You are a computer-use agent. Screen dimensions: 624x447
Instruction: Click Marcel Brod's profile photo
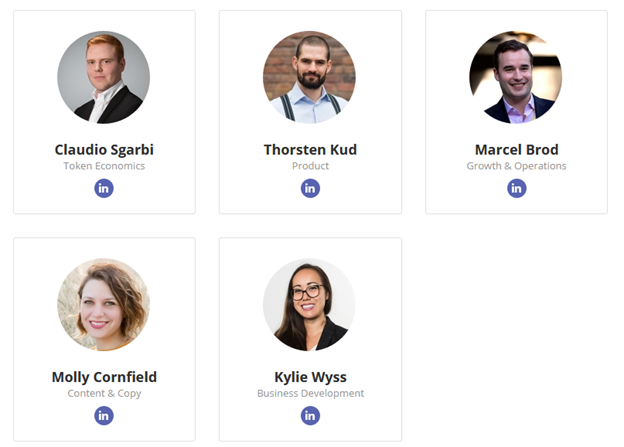pyautogui.click(x=516, y=77)
